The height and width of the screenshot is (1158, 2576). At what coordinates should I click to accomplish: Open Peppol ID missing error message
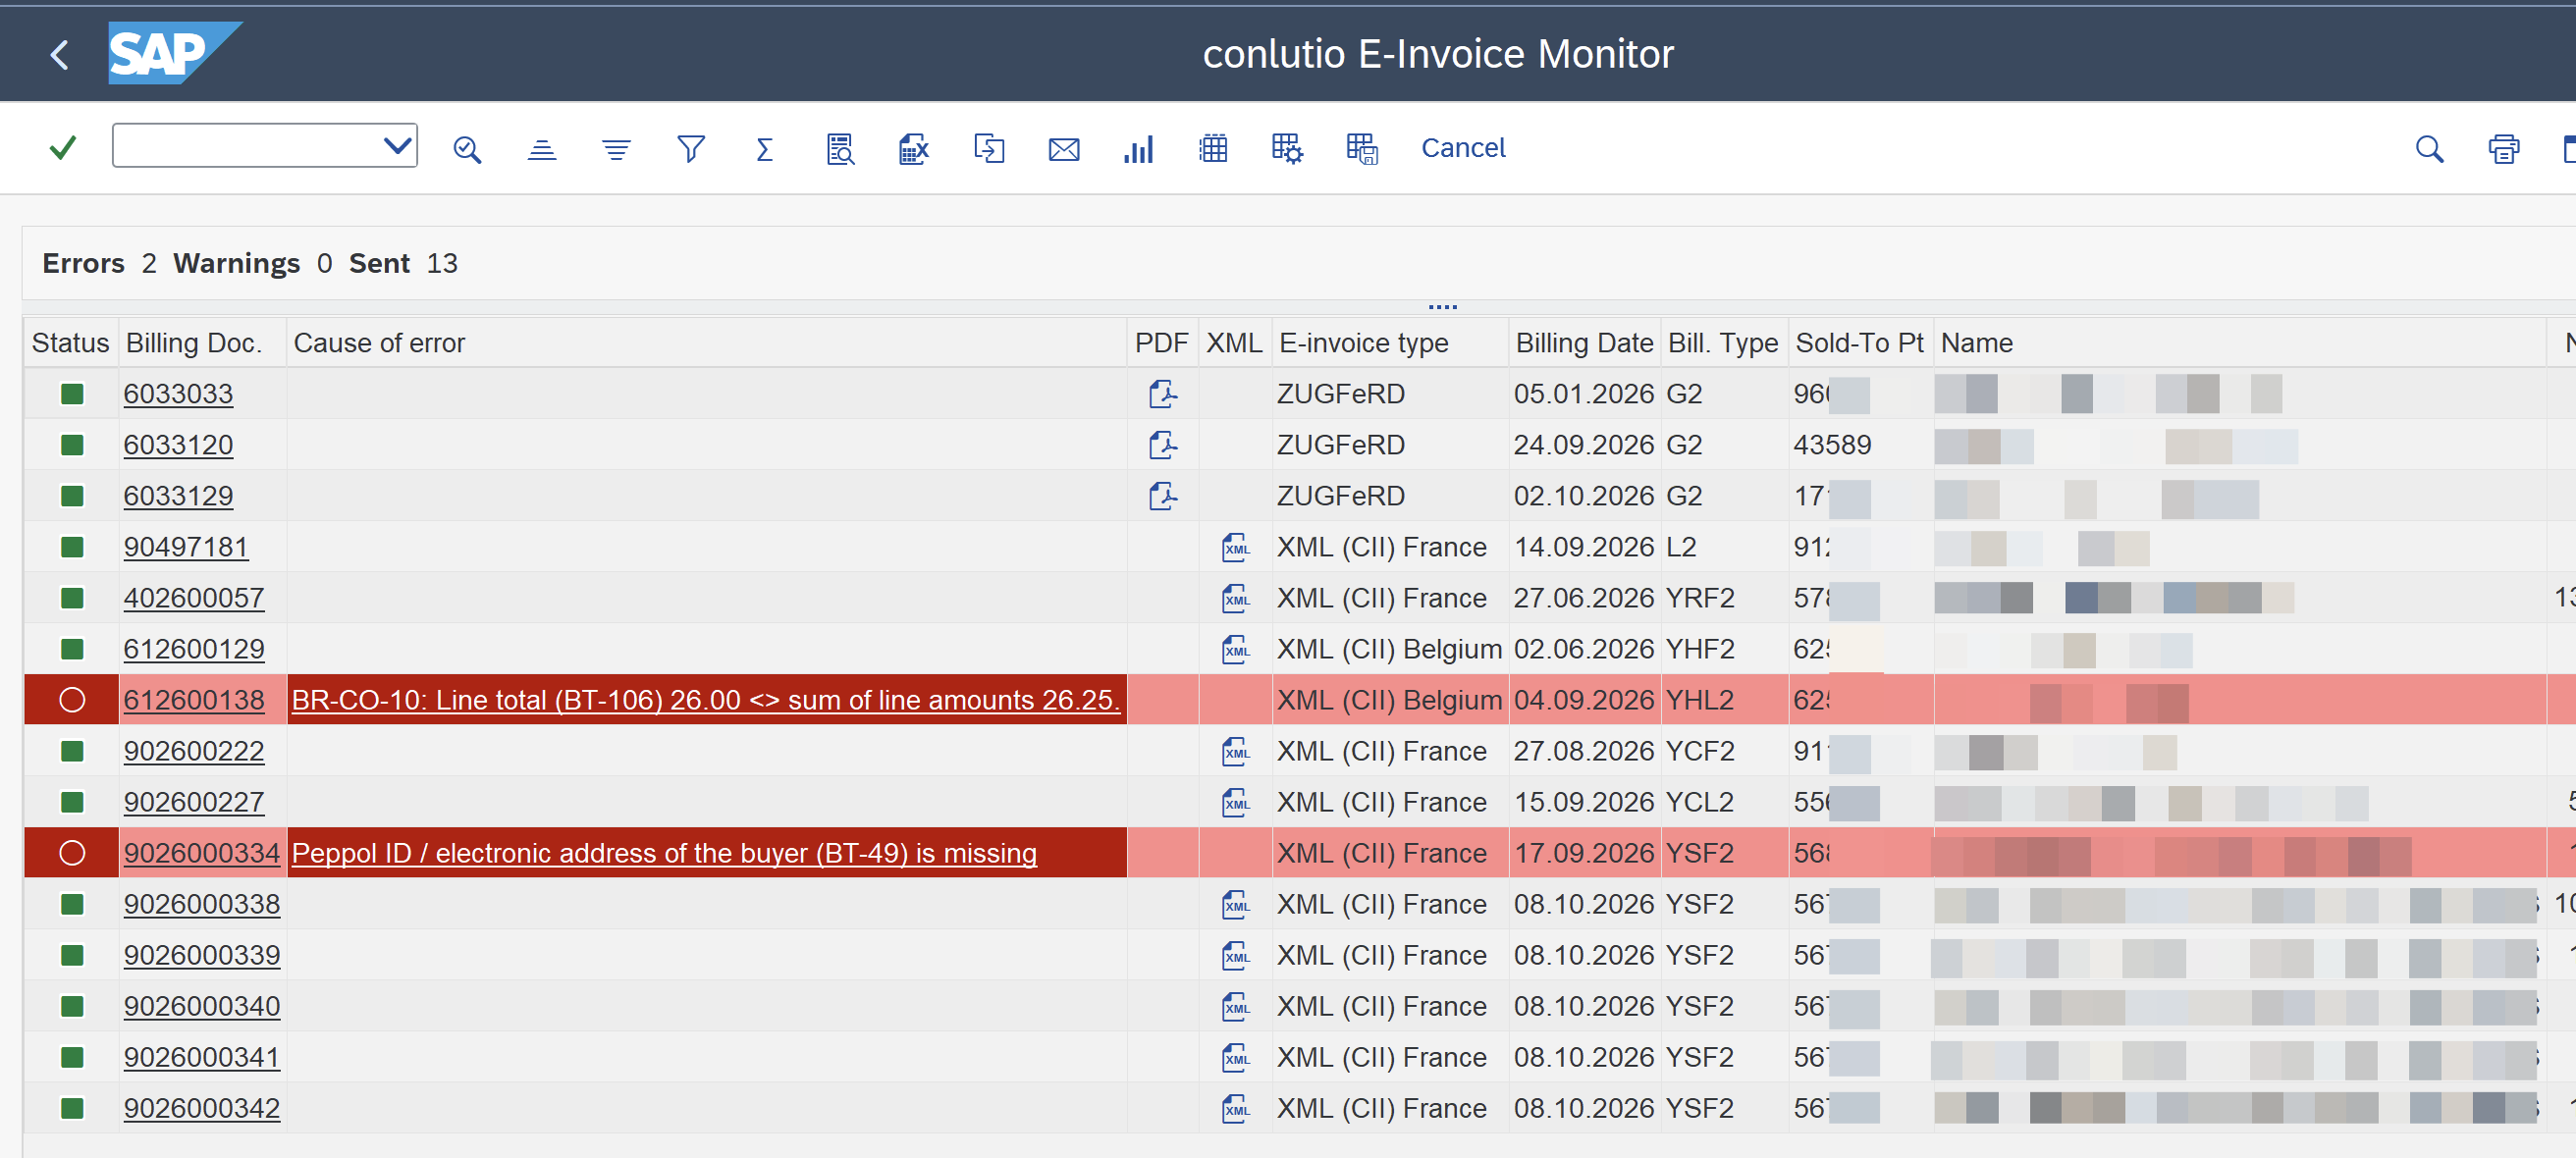click(x=664, y=853)
